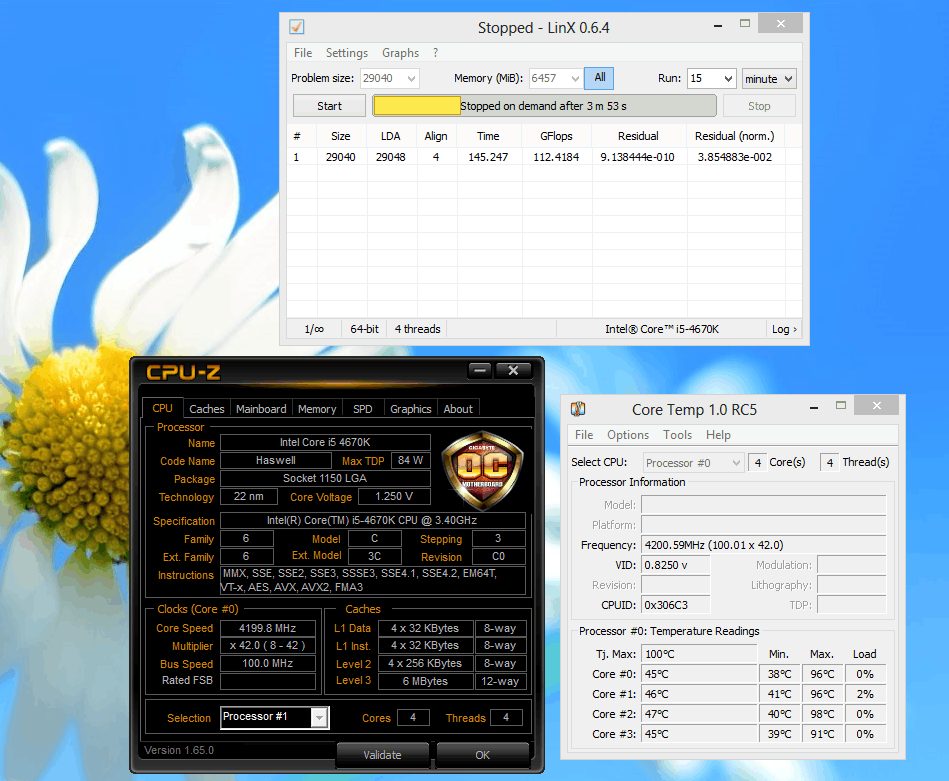Switch to the Memory tab in CPU-Z
Image resolution: width=949 pixels, height=781 pixels.
tap(317, 409)
